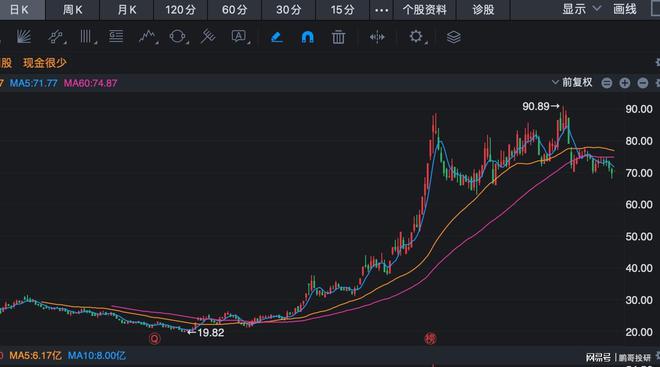
Task: Click the 90.00 price axis label
Action: pos(639,109)
